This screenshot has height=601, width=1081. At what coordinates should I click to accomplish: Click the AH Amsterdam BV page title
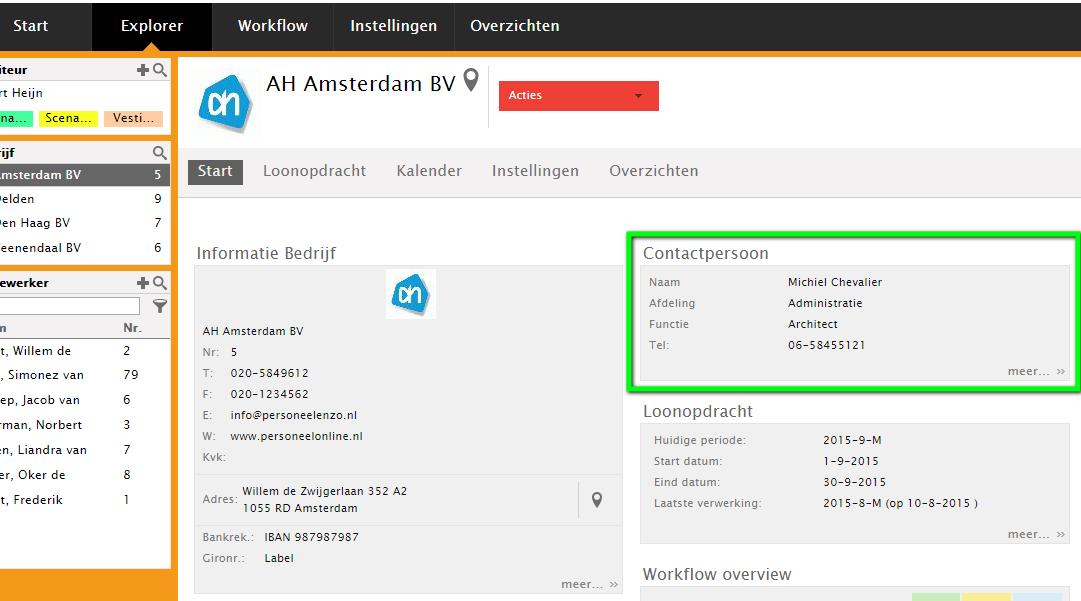pyautogui.click(x=361, y=83)
